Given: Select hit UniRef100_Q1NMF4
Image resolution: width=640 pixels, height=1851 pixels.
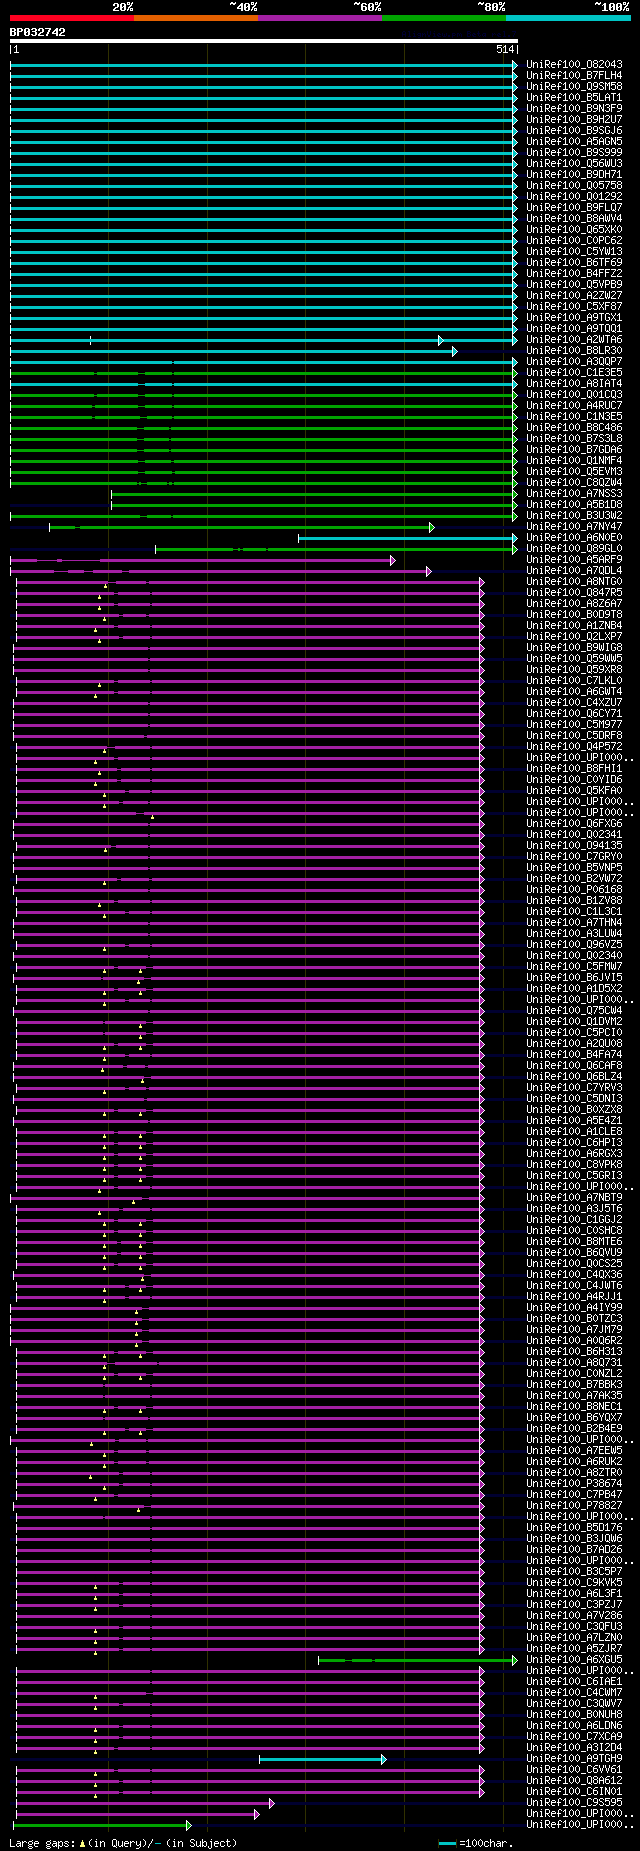Looking at the screenshot, I should point(574,460).
